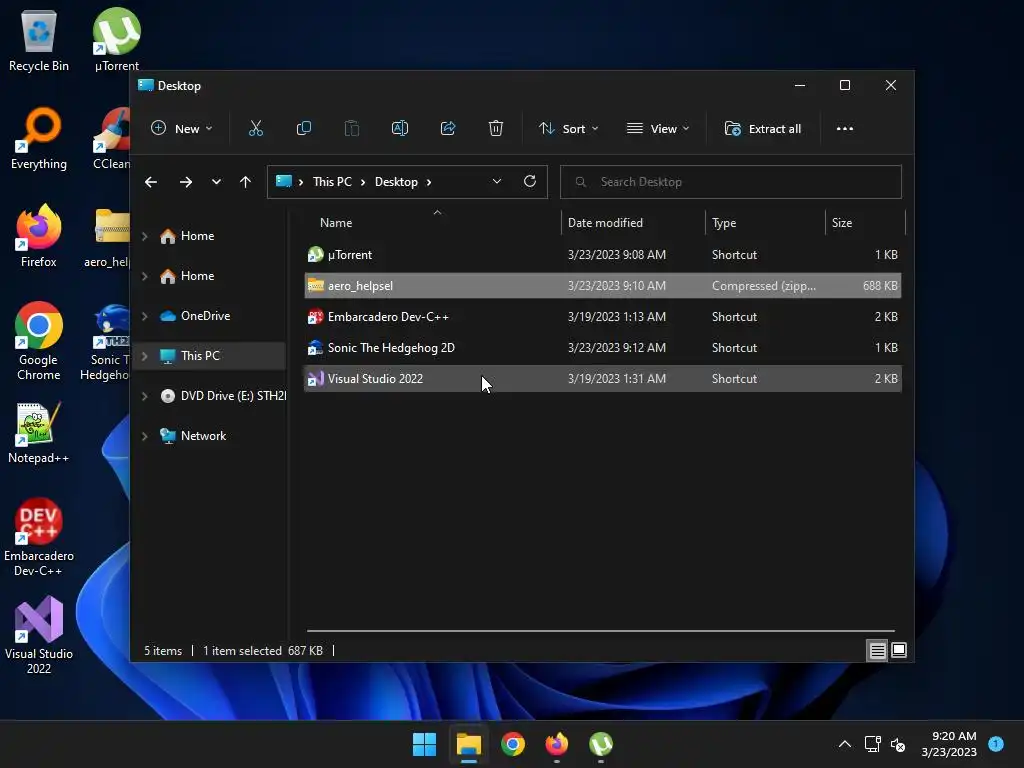Select the Firefox desktop shortcut
1024x768 pixels.
(39, 236)
